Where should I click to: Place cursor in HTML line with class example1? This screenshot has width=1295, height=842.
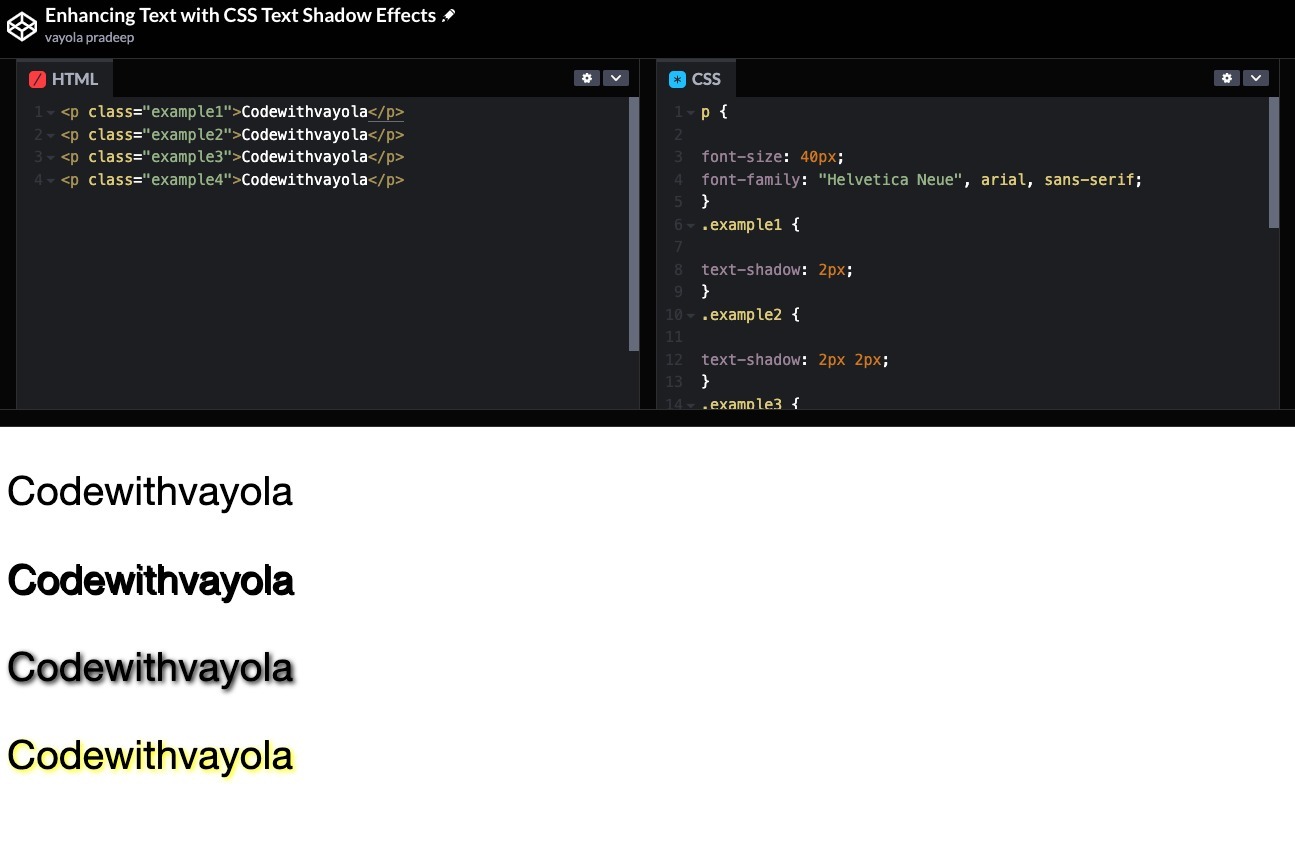coord(232,112)
